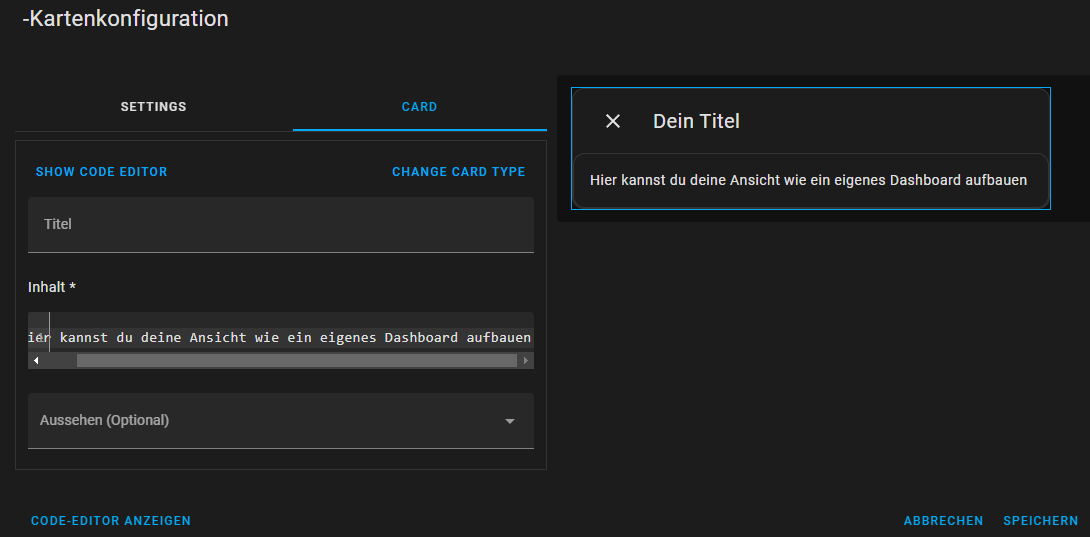Select the CARD tab

(x=419, y=107)
